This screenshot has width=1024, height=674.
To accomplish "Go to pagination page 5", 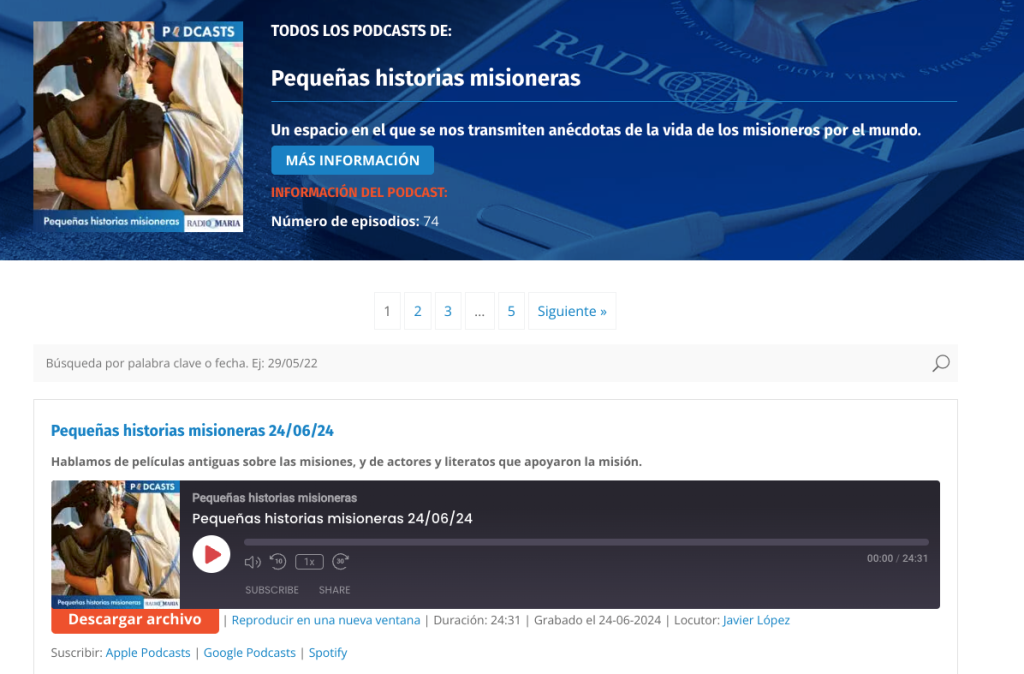I will click(x=511, y=311).
